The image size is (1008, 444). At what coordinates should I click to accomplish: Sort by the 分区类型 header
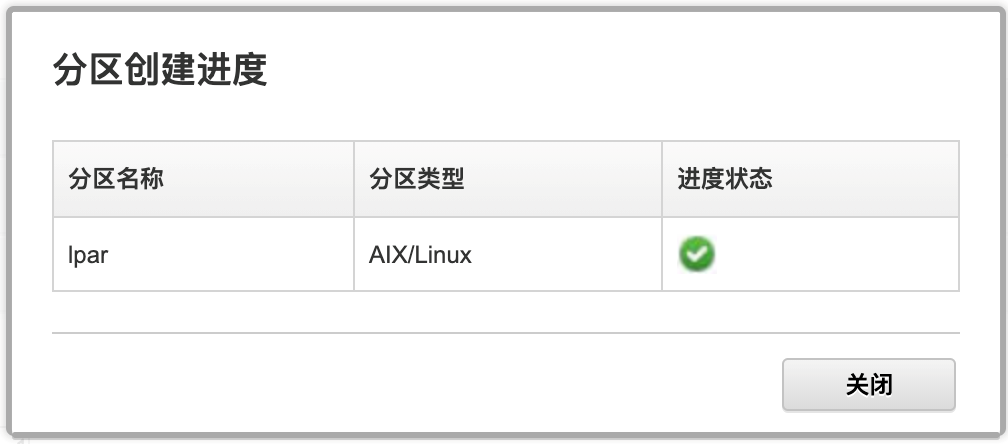[417, 180]
